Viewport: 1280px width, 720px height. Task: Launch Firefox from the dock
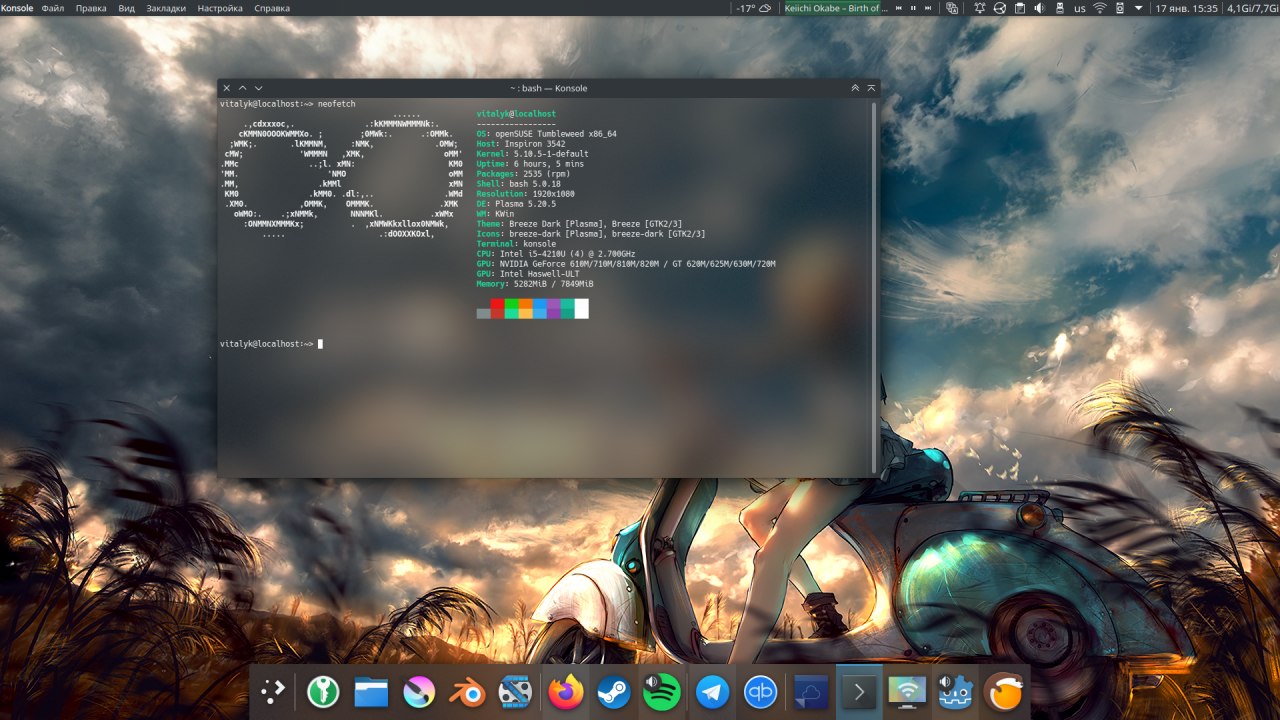pyautogui.click(x=566, y=692)
